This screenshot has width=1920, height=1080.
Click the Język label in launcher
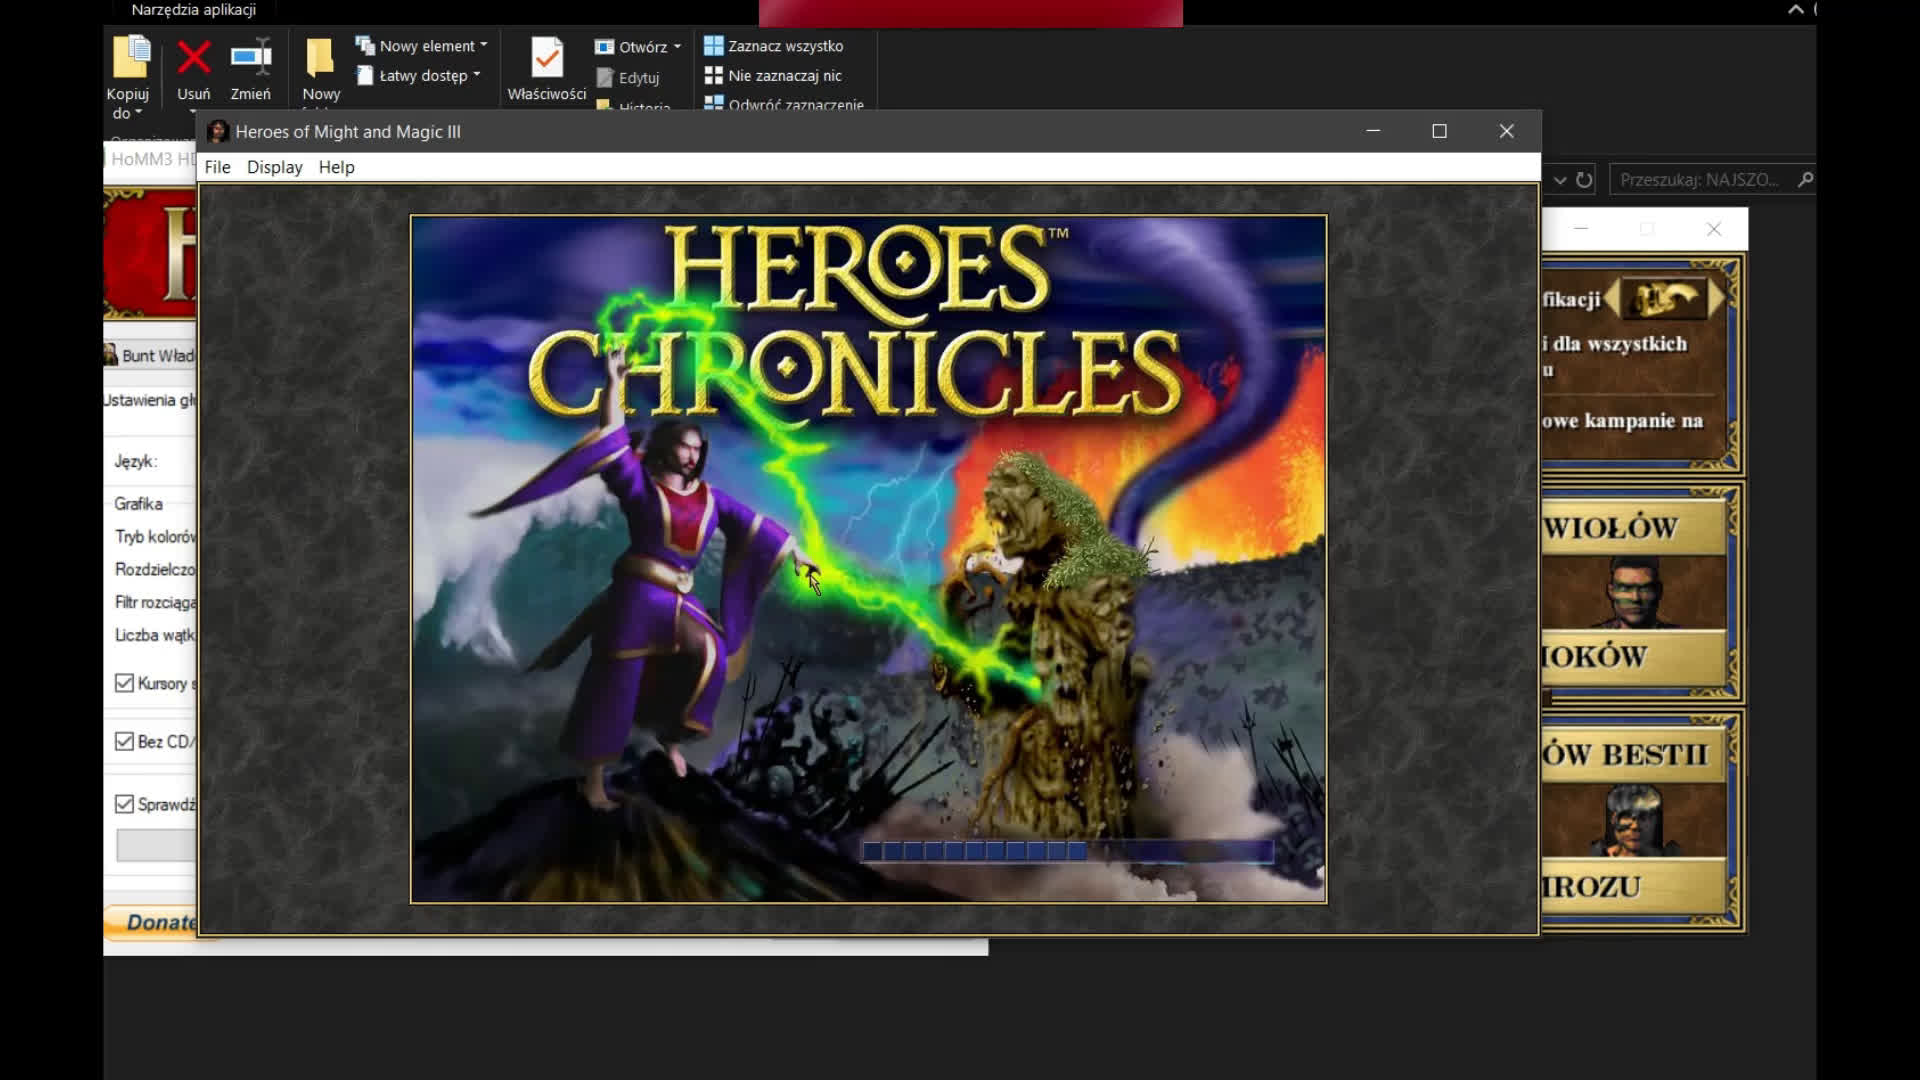(135, 461)
